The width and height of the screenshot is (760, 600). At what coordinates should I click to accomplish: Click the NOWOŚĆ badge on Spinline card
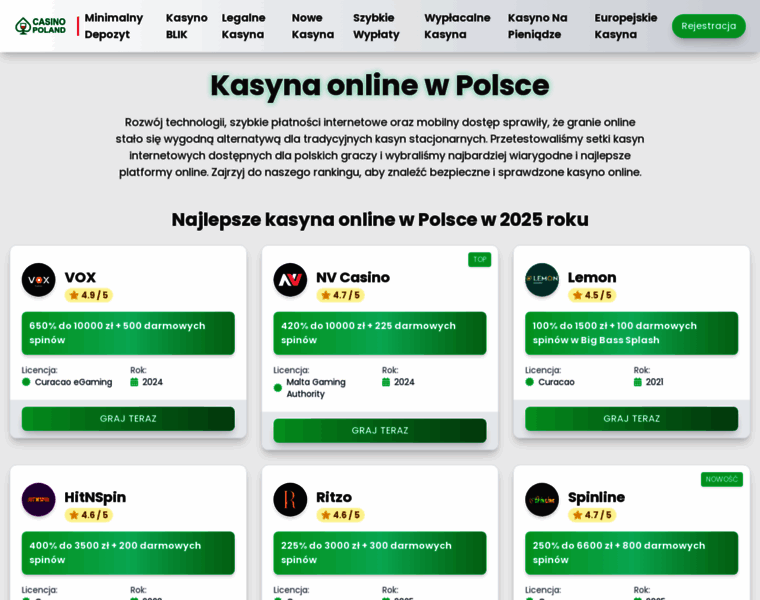click(721, 479)
